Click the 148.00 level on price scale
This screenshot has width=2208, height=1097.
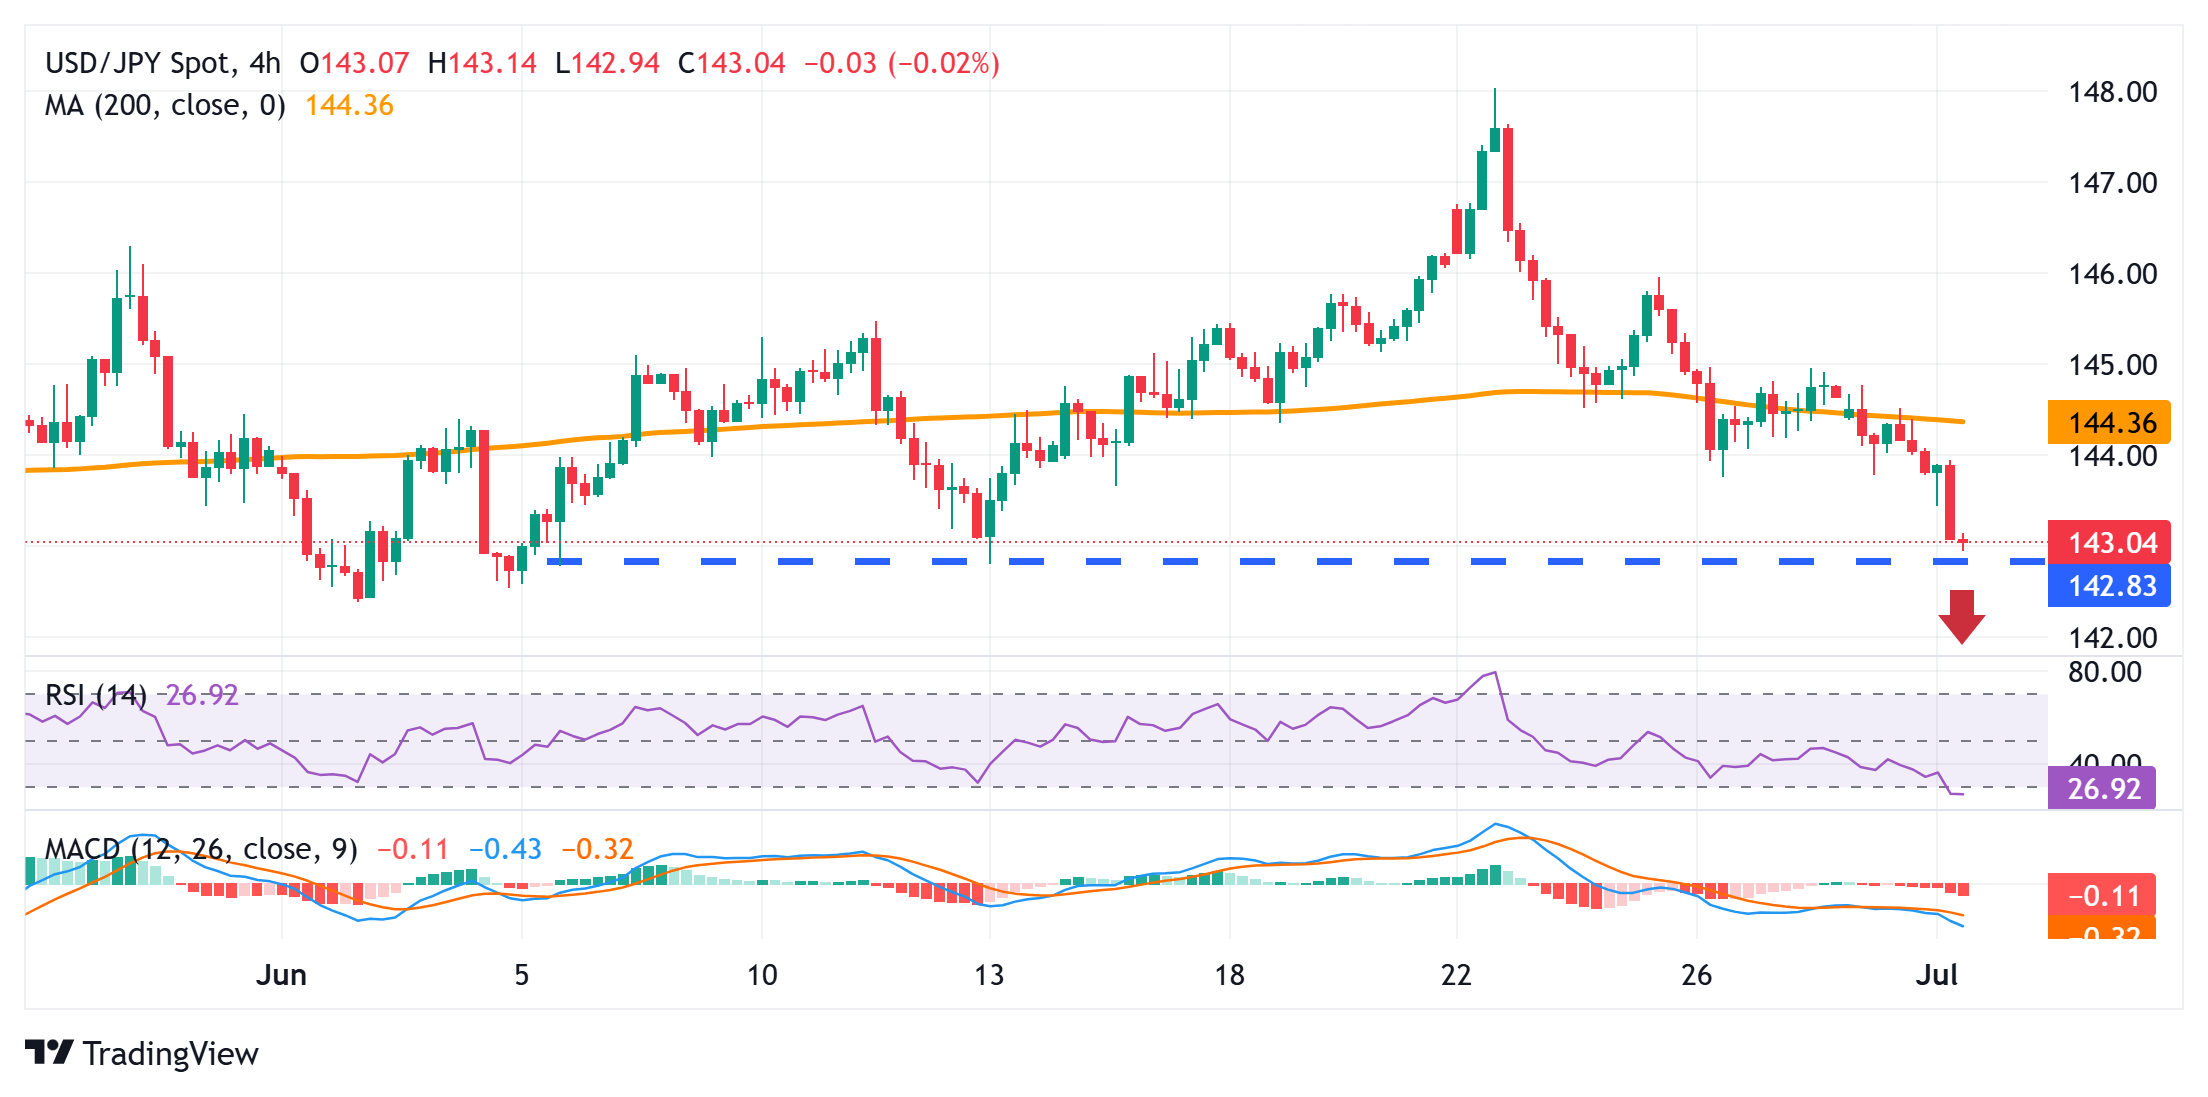click(2112, 92)
